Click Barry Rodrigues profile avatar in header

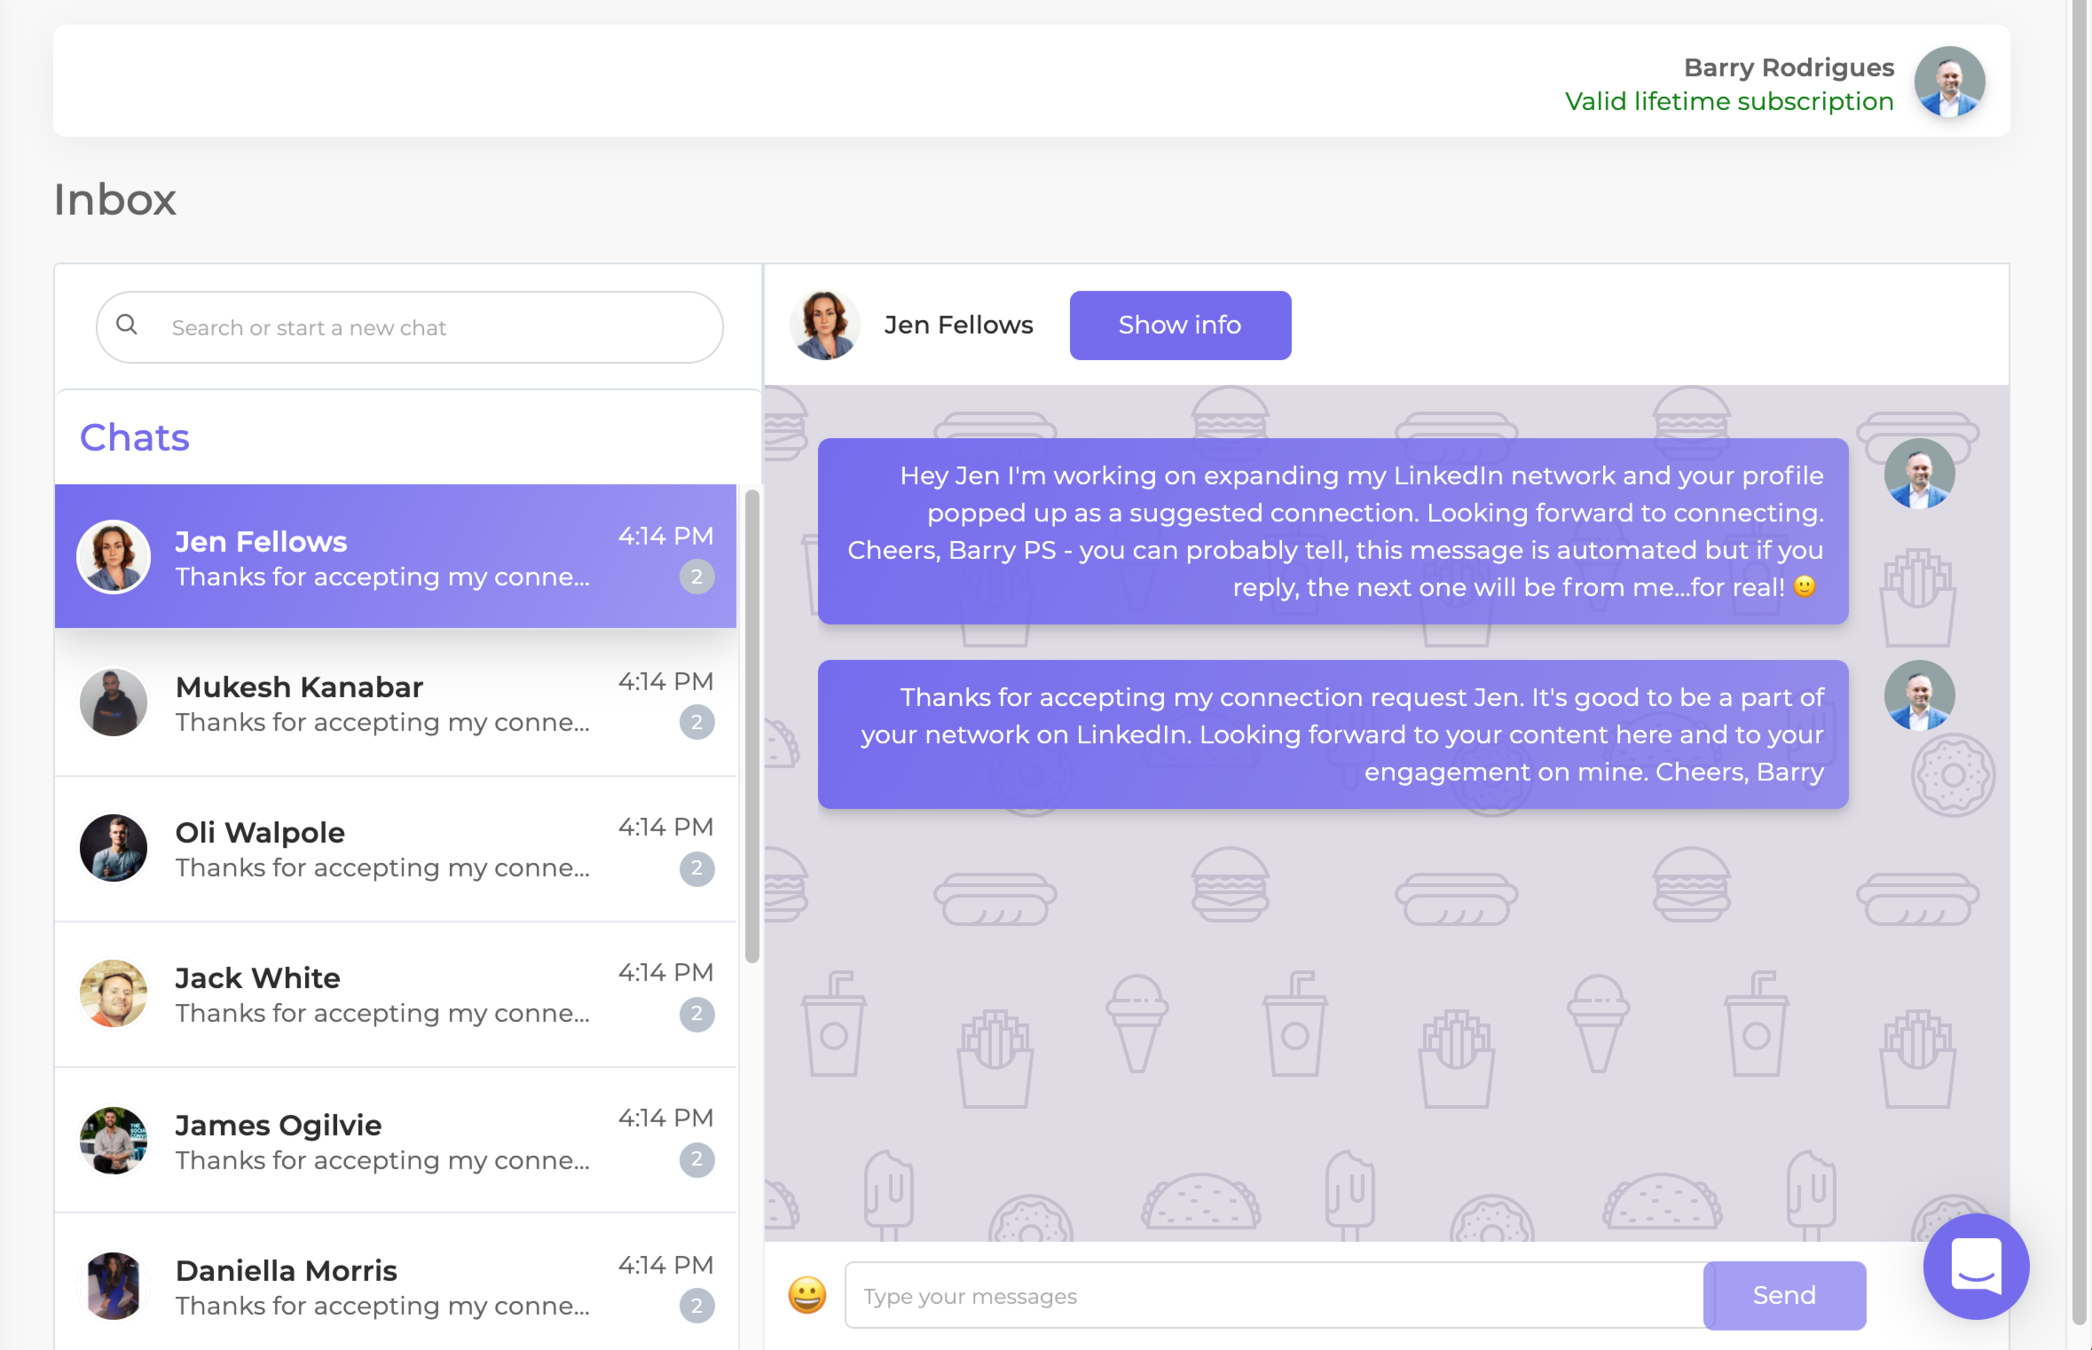(x=1948, y=82)
